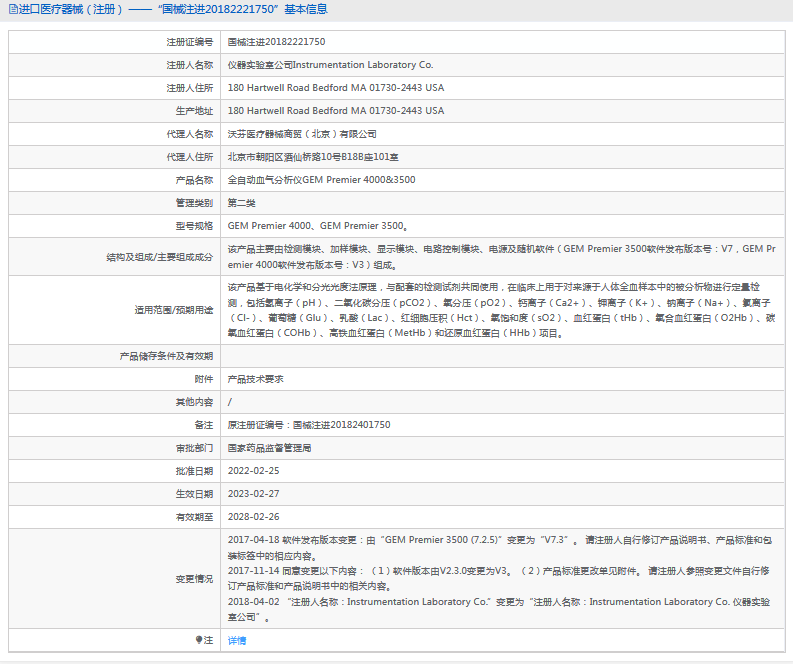This screenshot has width=793, height=664.
Task: Select the registrant name Instrumentation Laboratory Co.
Action: pos(363,65)
